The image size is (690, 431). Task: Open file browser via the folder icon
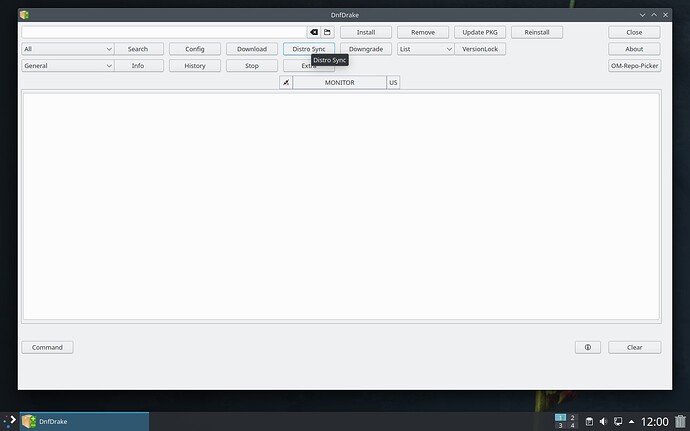point(327,32)
